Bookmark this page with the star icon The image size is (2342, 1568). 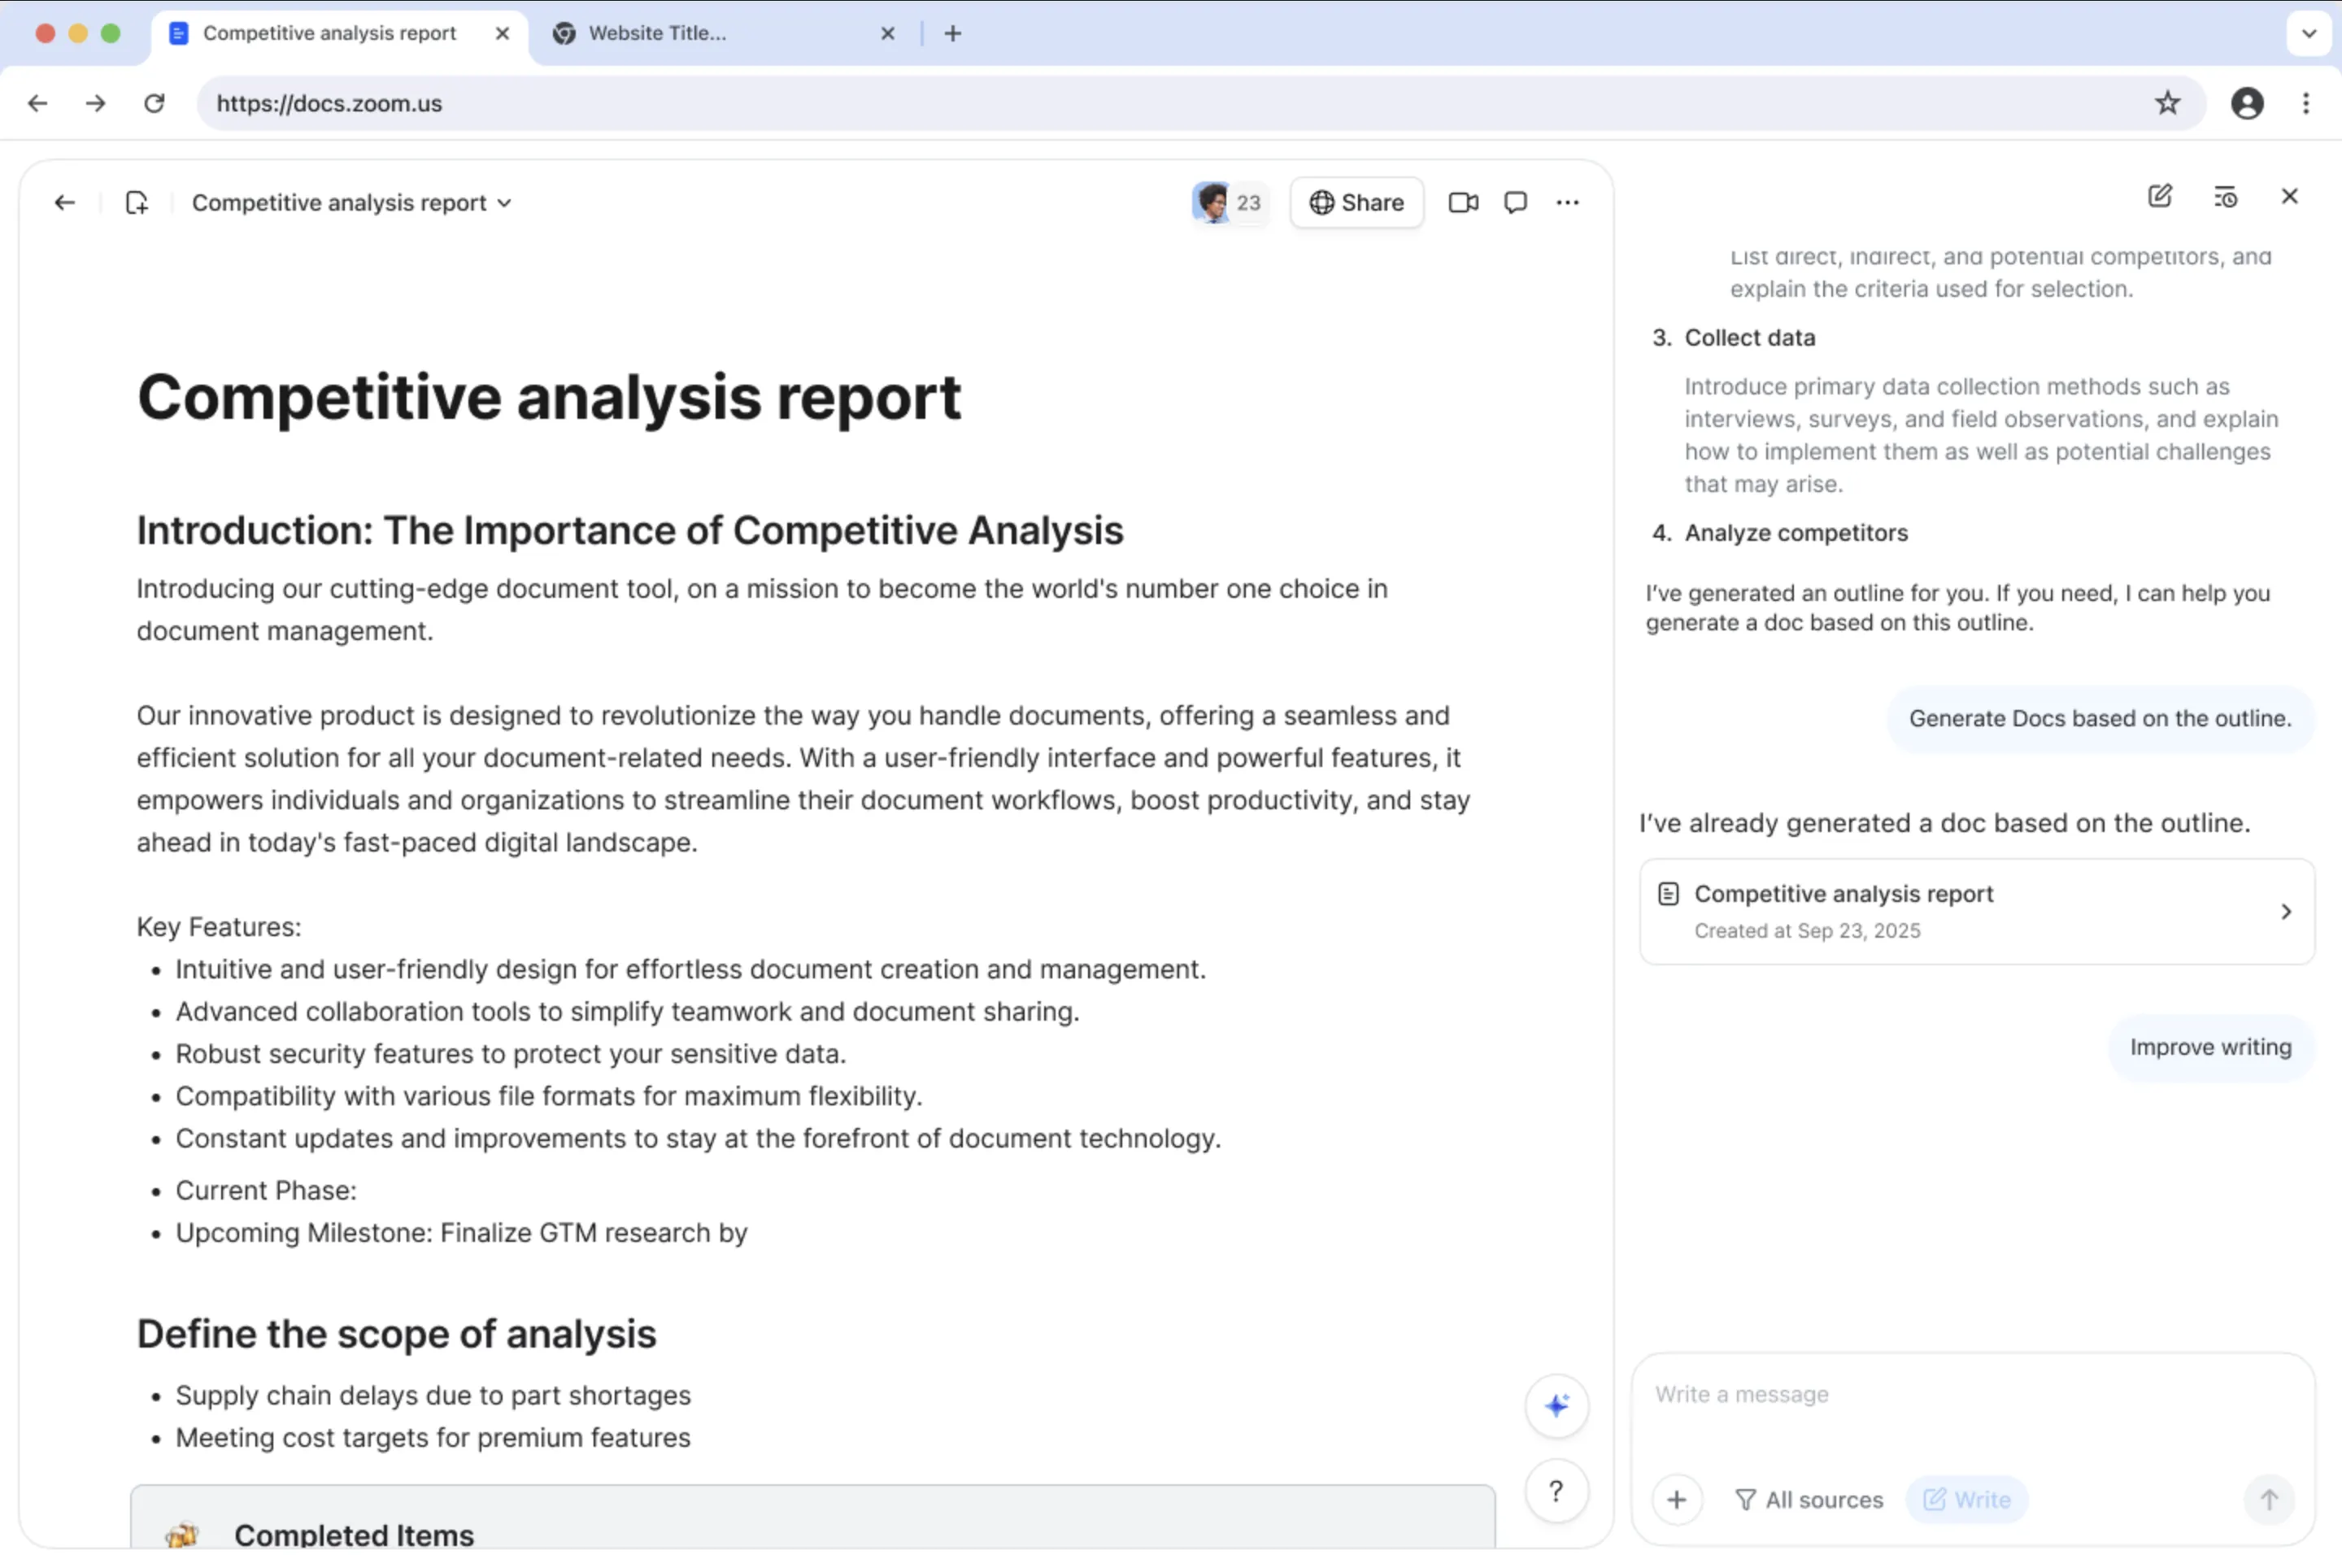[x=2167, y=103]
